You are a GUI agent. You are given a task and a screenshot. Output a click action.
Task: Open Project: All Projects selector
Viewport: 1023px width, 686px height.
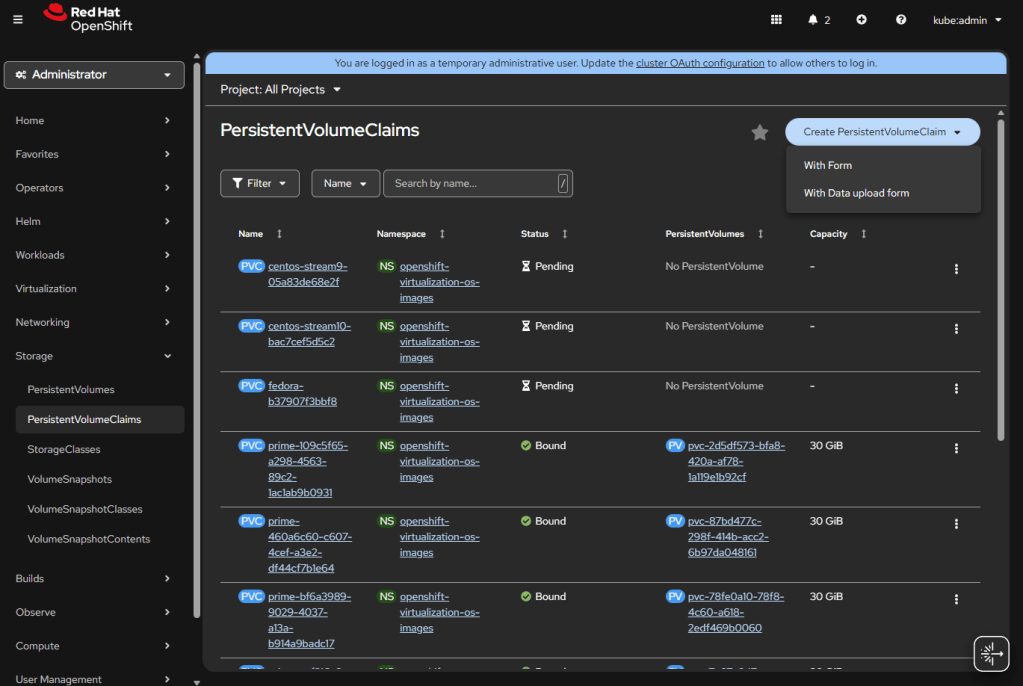tap(281, 90)
